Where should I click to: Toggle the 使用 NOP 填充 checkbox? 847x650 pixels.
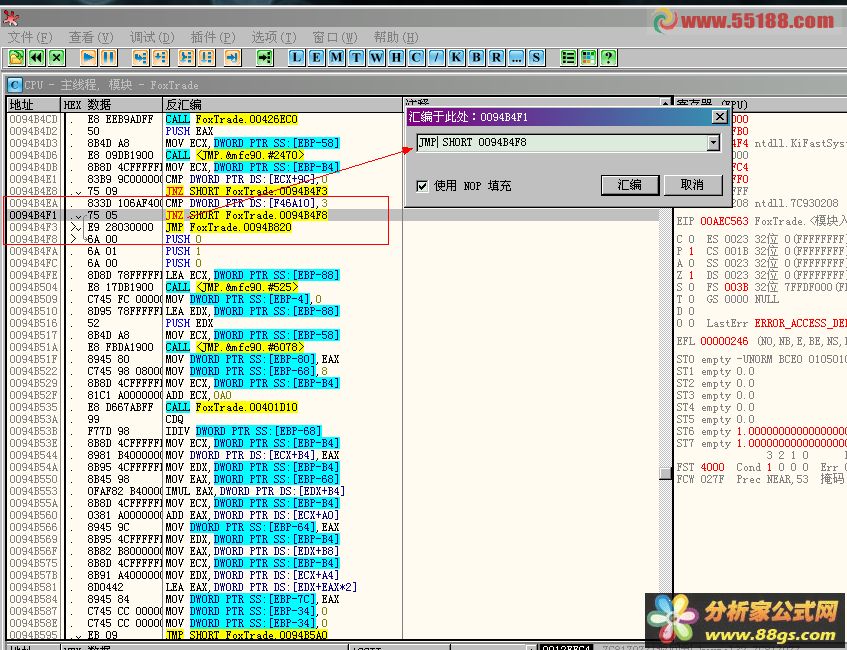[422, 186]
